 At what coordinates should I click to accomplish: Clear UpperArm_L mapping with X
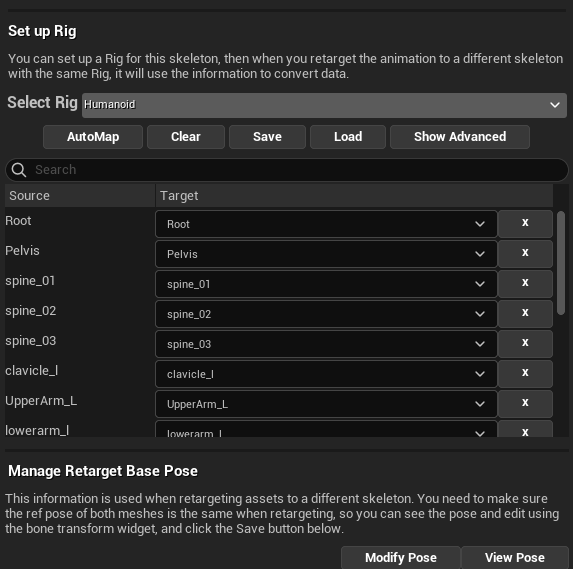pos(525,403)
